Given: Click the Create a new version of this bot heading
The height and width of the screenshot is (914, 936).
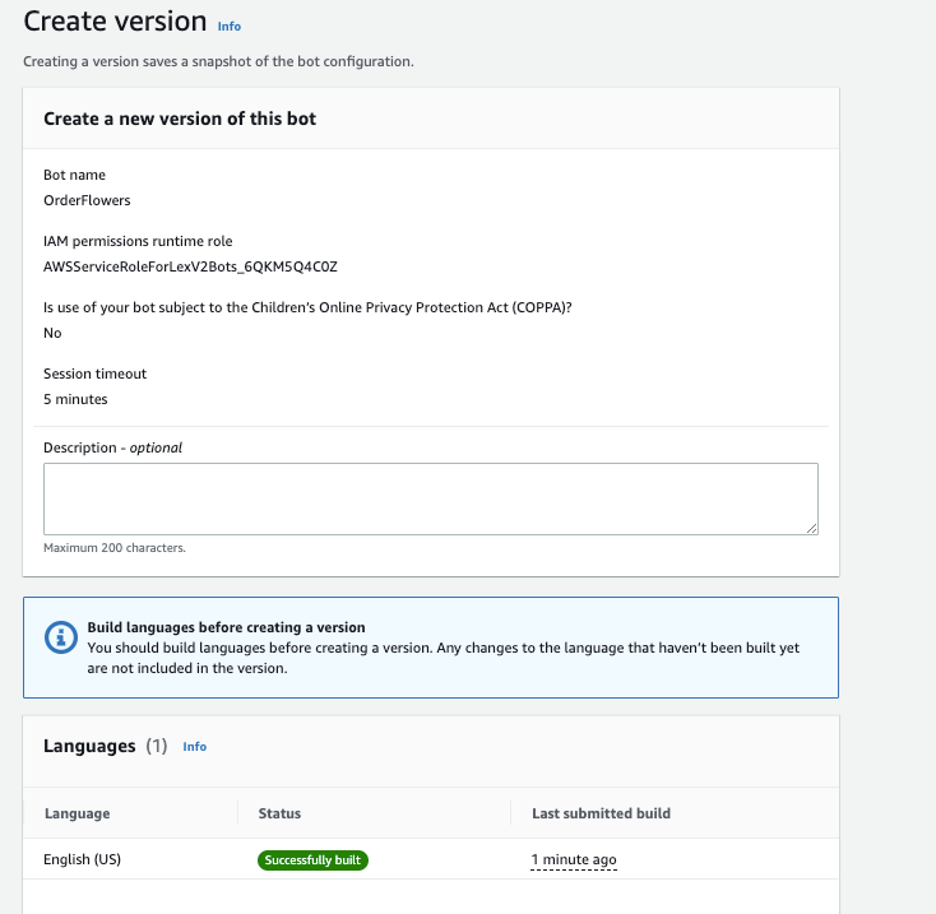Looking at the screenshot, I should click(x=180, y=119).
